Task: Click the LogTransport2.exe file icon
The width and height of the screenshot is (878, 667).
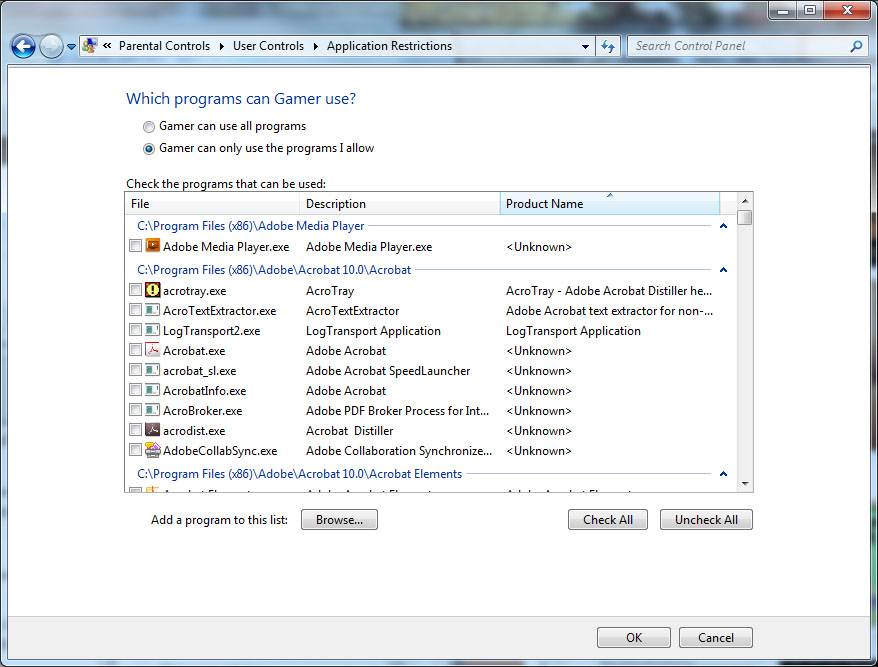Action: 152,330
